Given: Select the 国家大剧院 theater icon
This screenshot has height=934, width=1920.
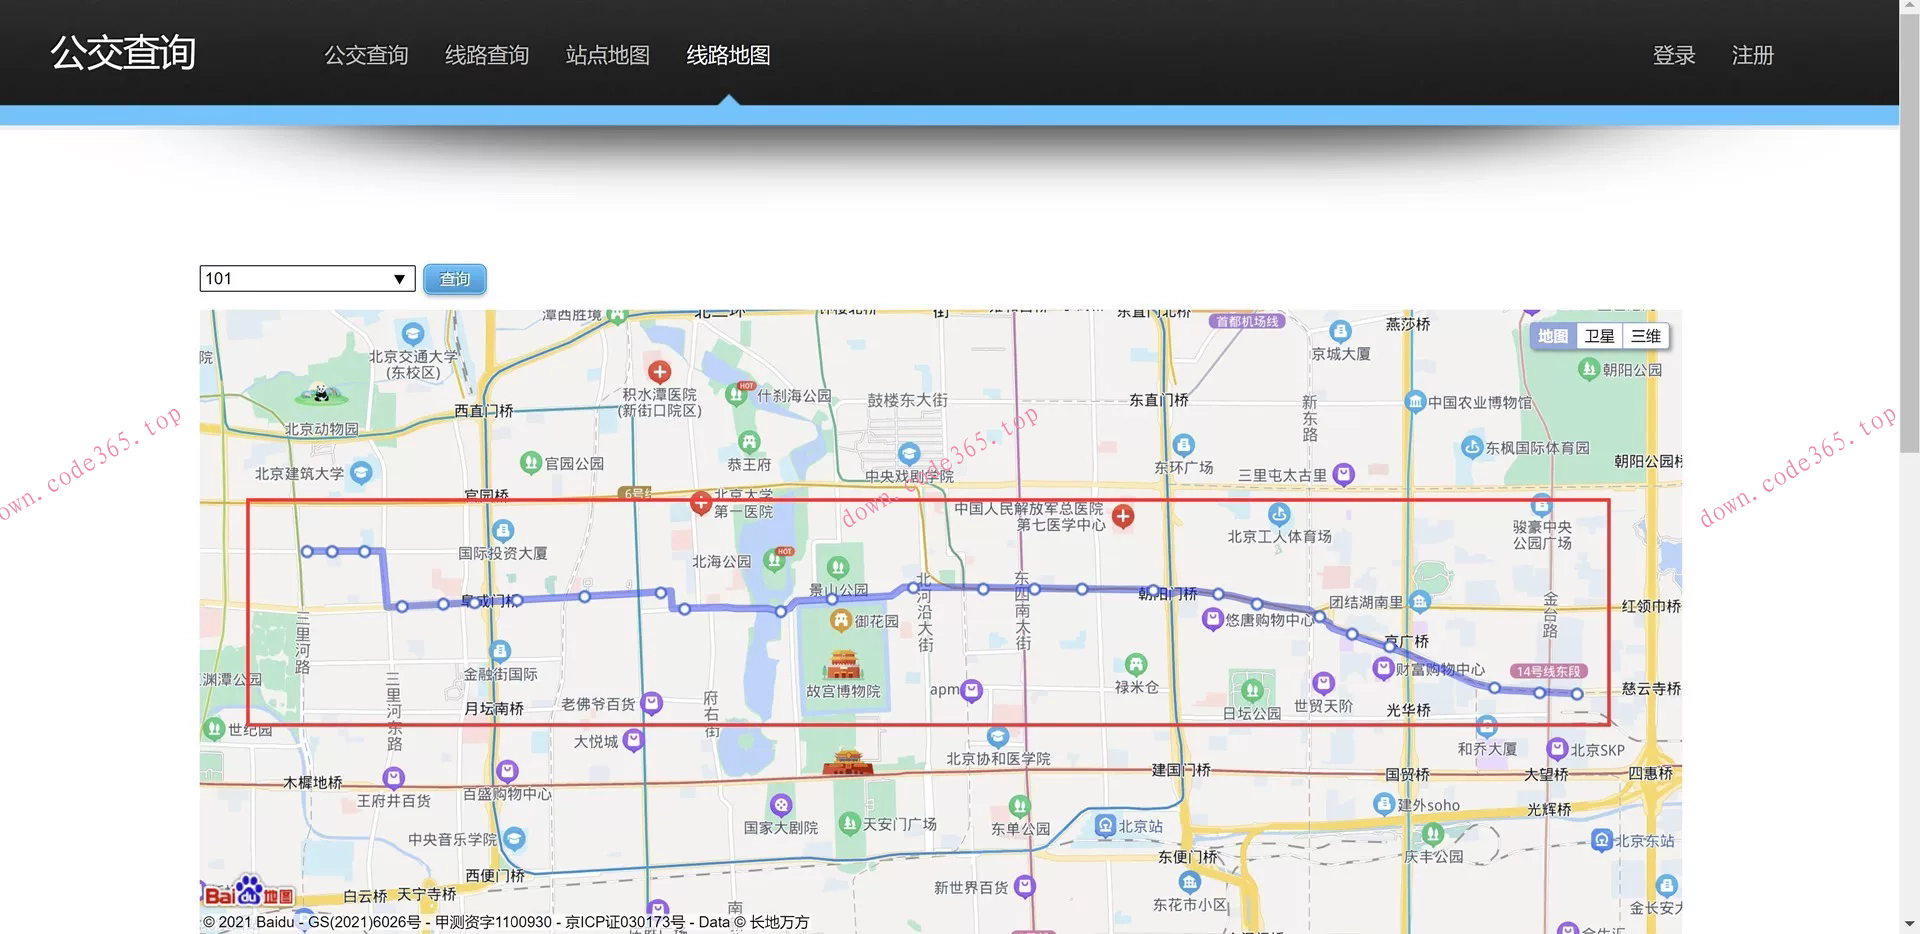Looking at the screenshot, I should pos(781,805).
